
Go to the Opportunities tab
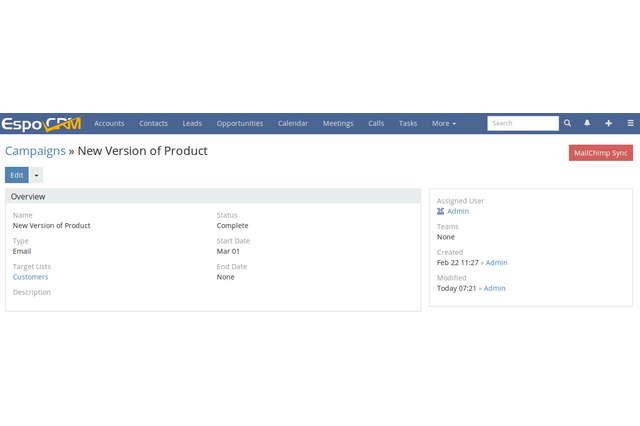pyautogui.click(x=239, y=123)
